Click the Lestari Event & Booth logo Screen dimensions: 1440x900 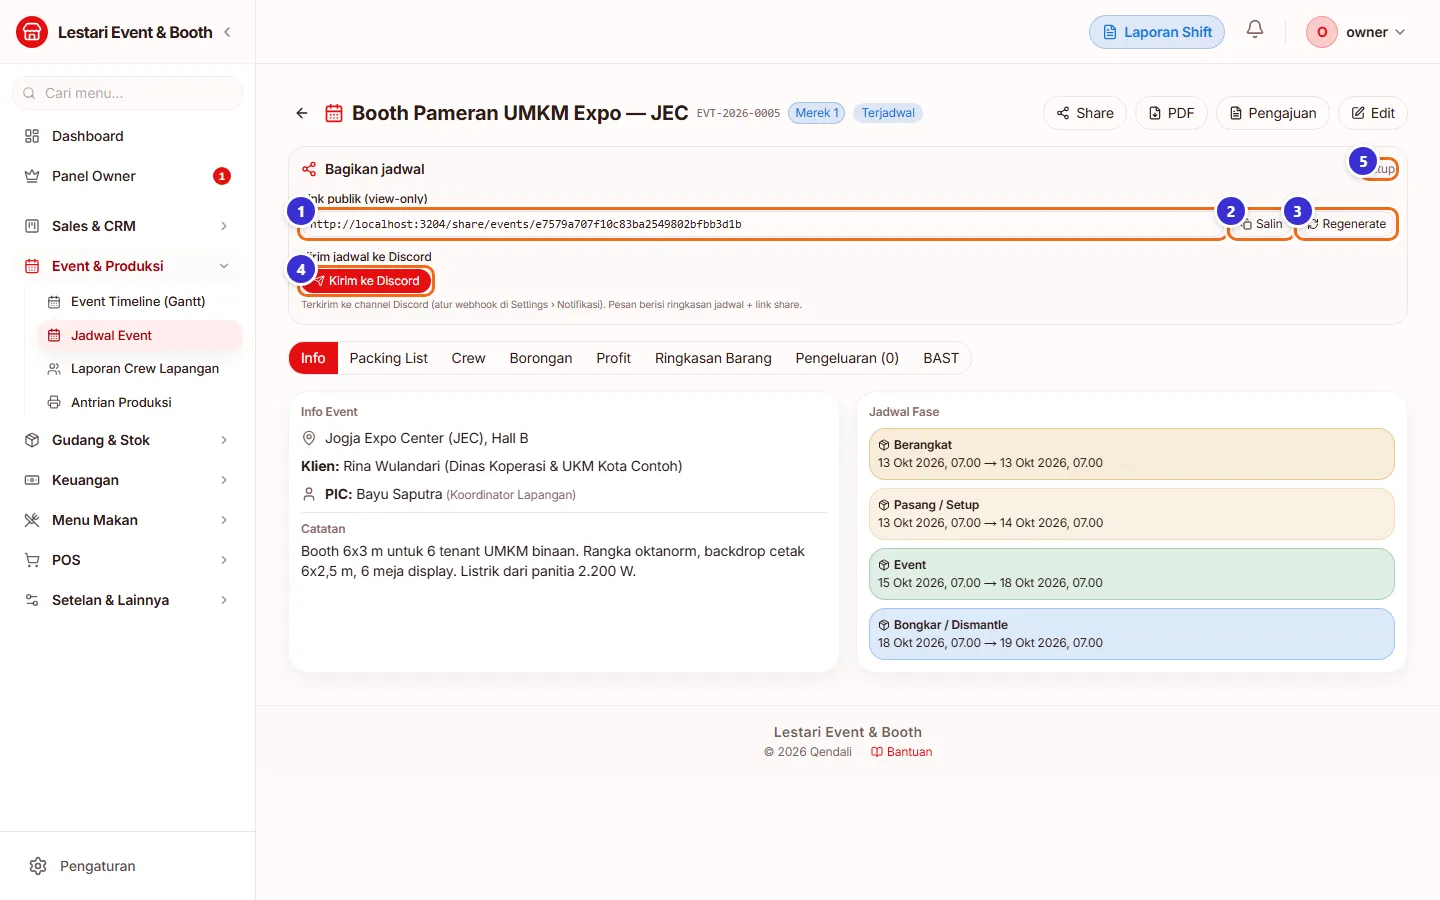[32, 32]
